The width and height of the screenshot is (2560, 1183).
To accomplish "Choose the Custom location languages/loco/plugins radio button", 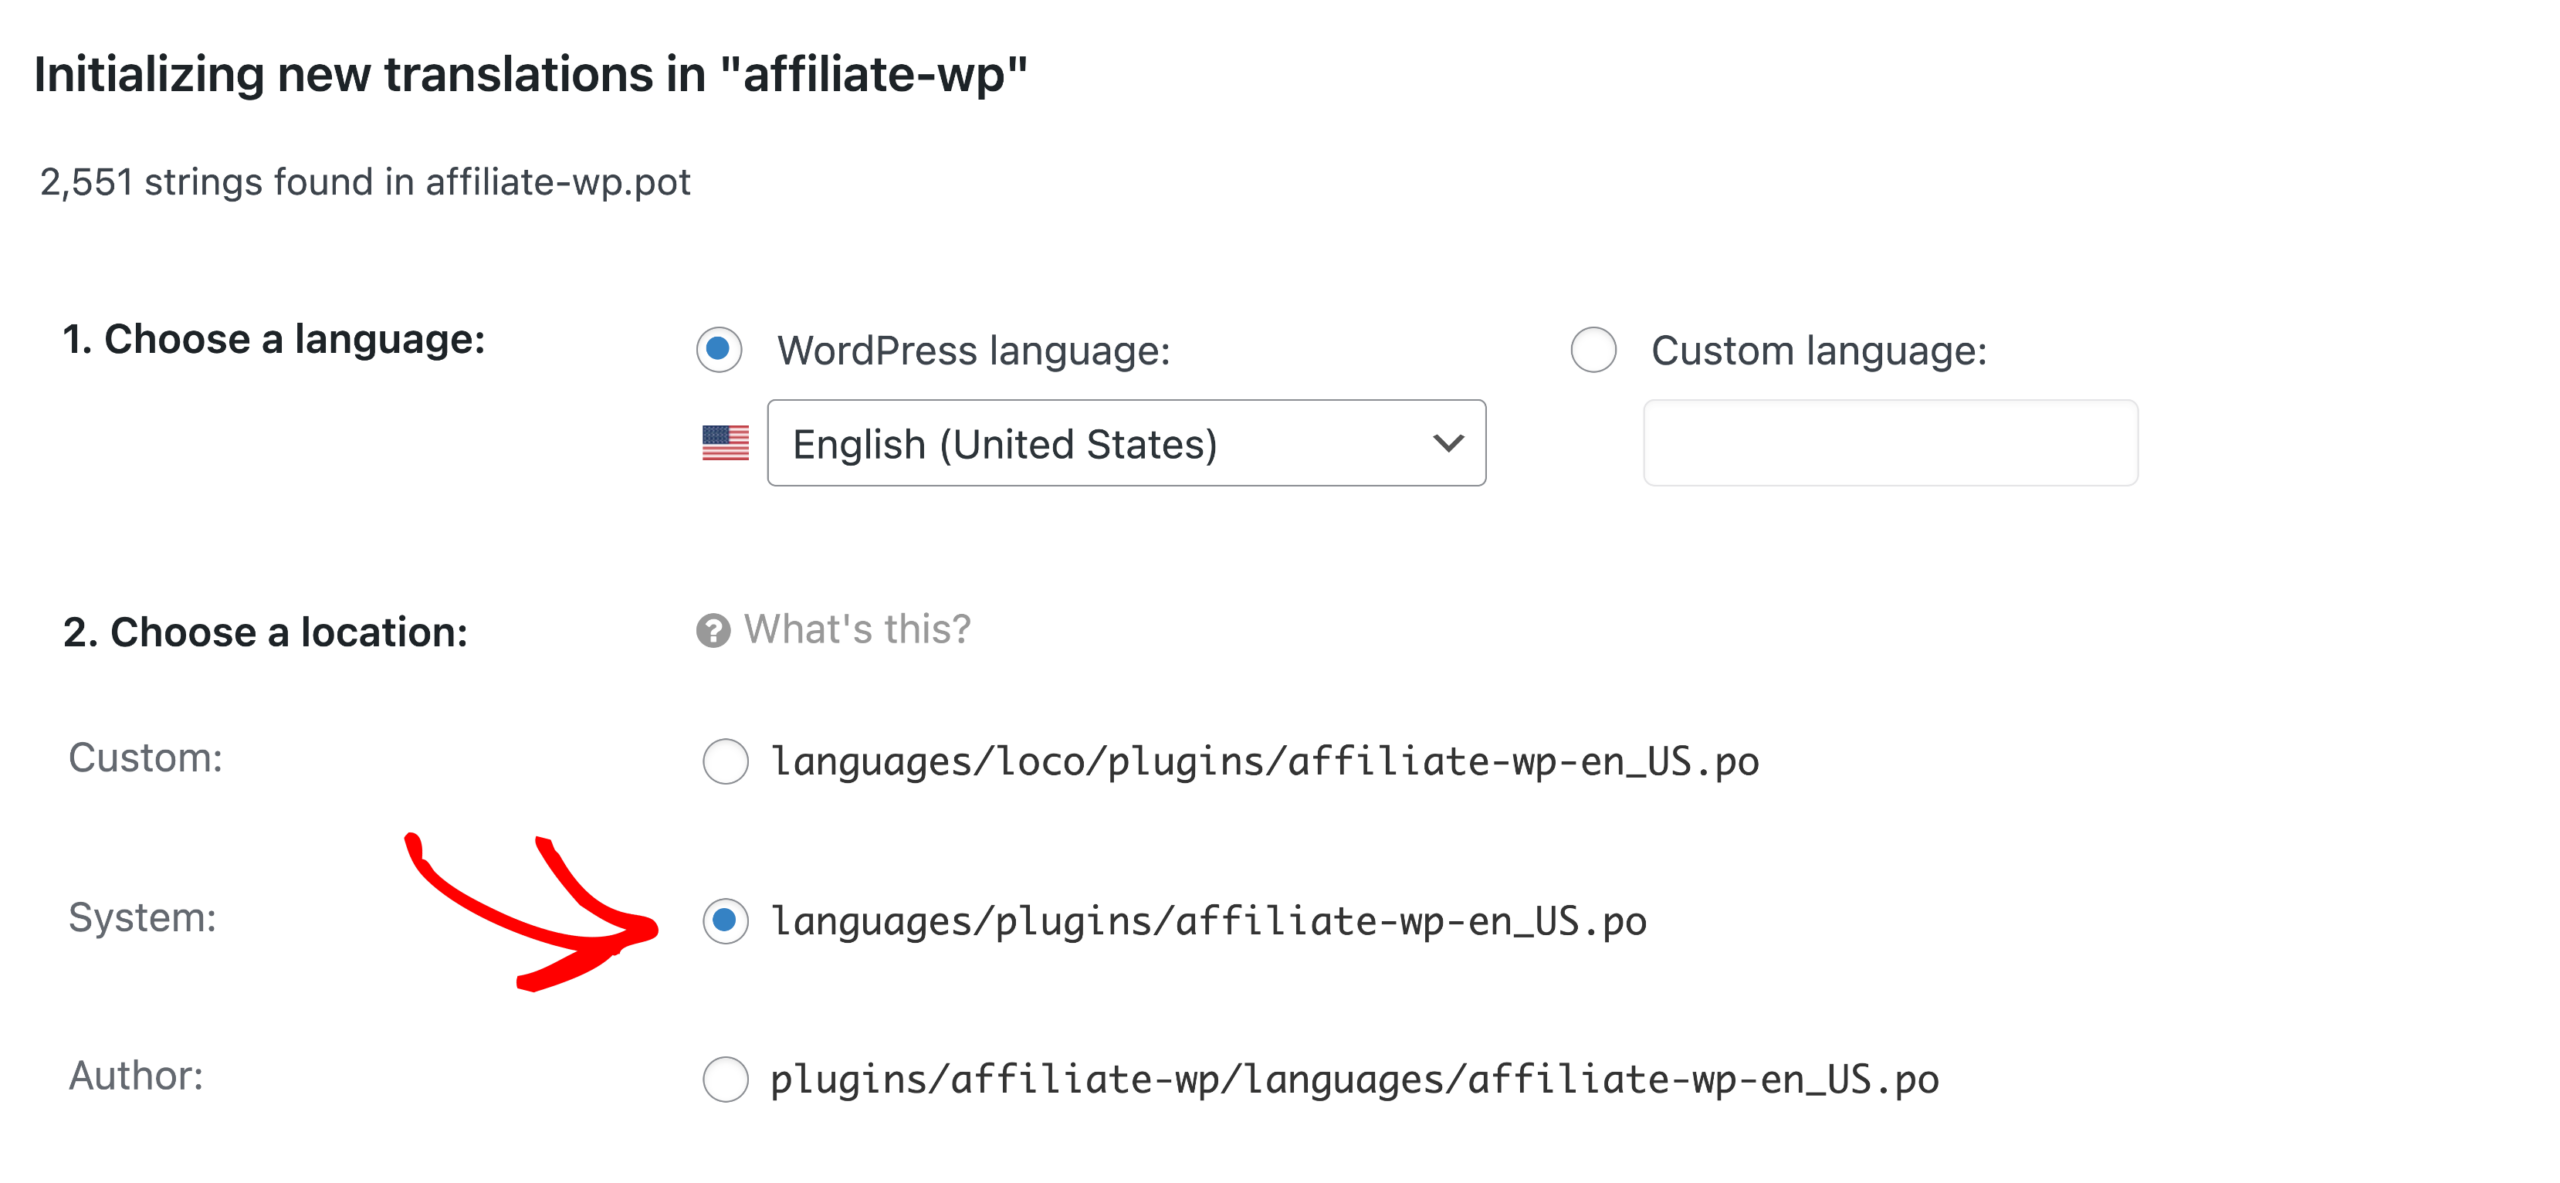I will coord(725,761).
